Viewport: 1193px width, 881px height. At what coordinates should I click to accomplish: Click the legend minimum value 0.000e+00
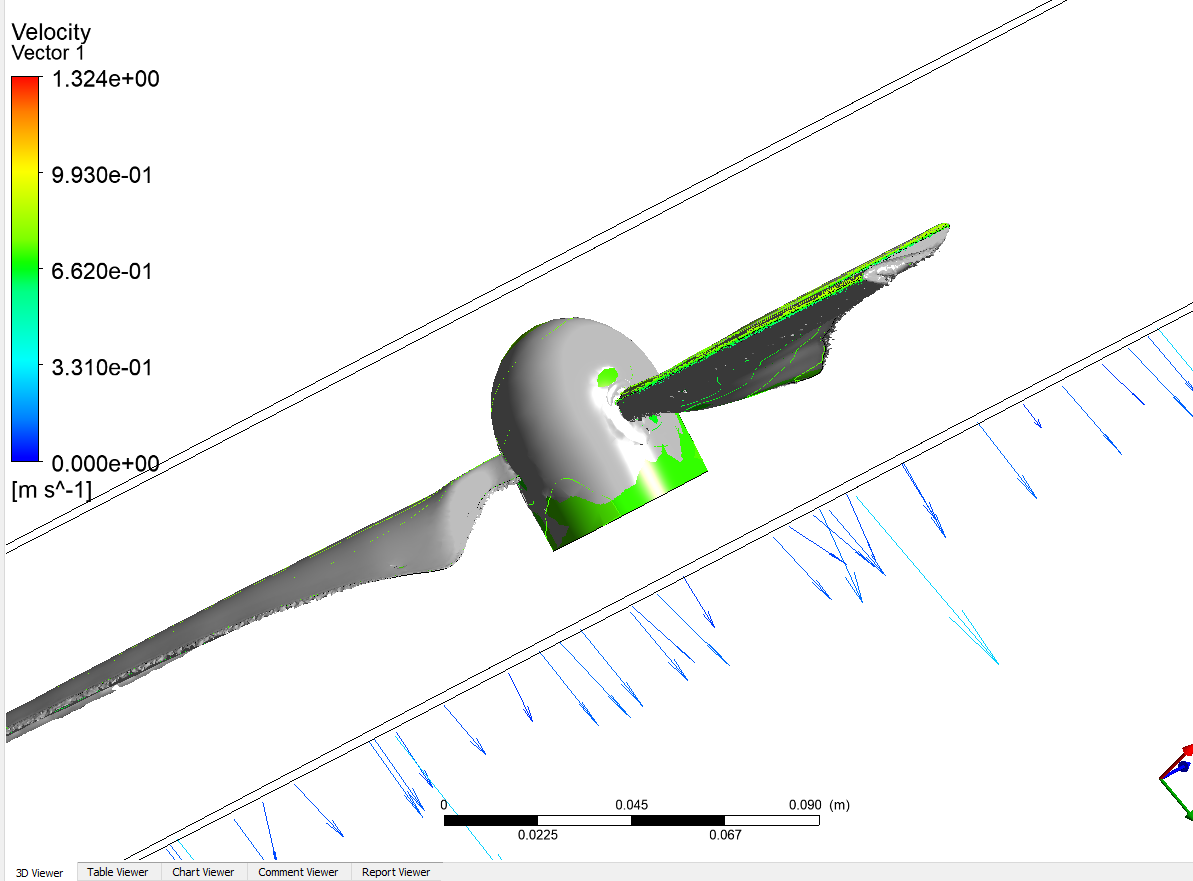(105, 463)
